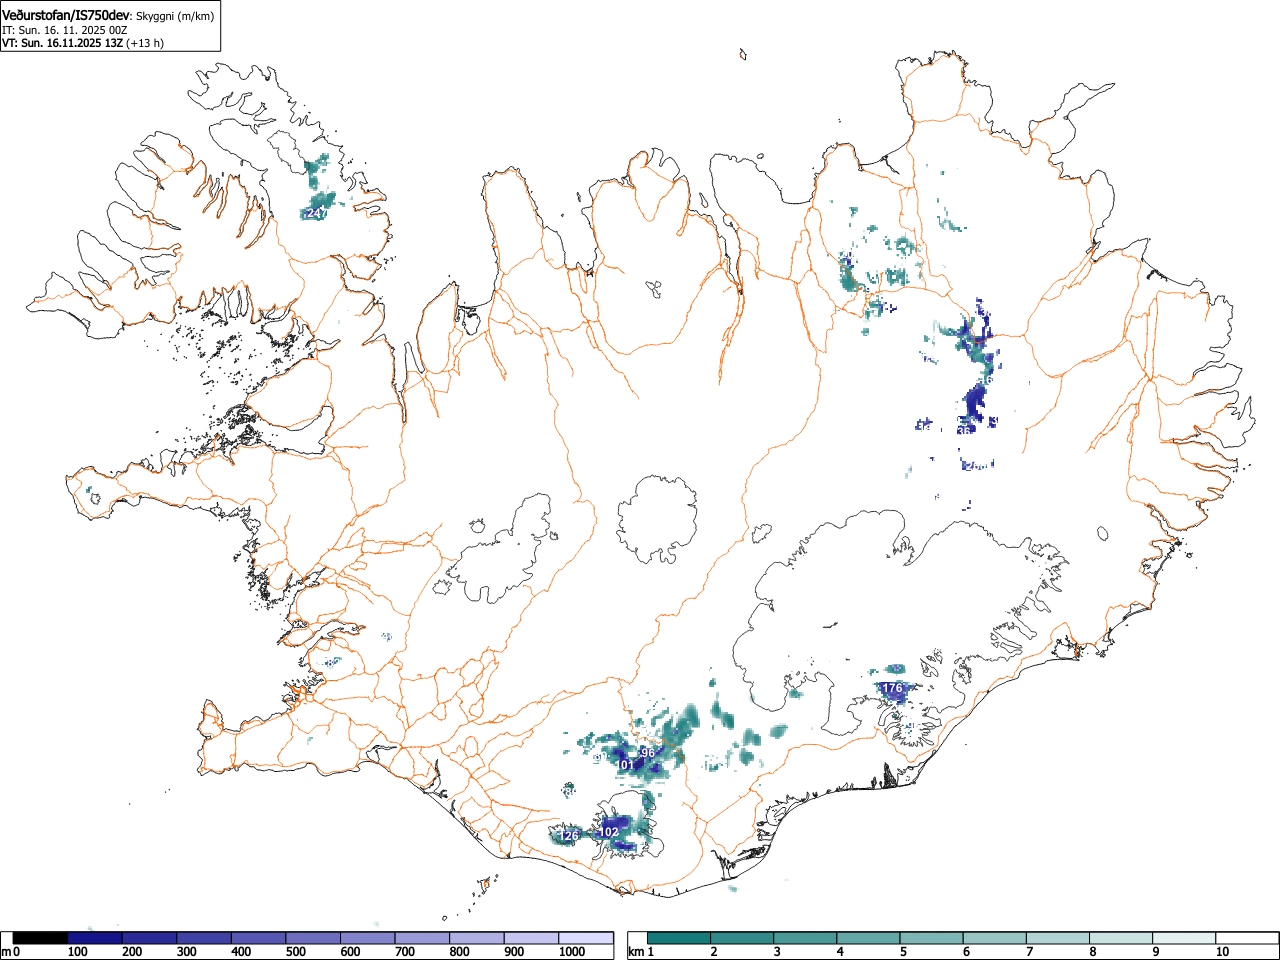Click the '2' tick label on the km legend
Image resolution: width=1280 pixels, height=960 pixels.
pyautogui.click(x=714, y=952)
